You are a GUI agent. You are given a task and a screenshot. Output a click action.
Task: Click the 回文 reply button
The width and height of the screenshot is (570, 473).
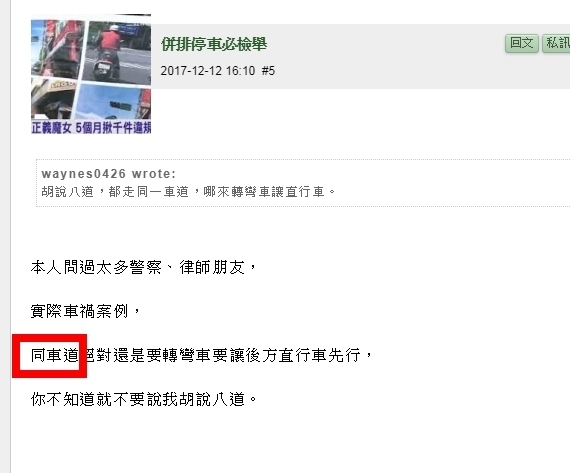pos(521,43)
